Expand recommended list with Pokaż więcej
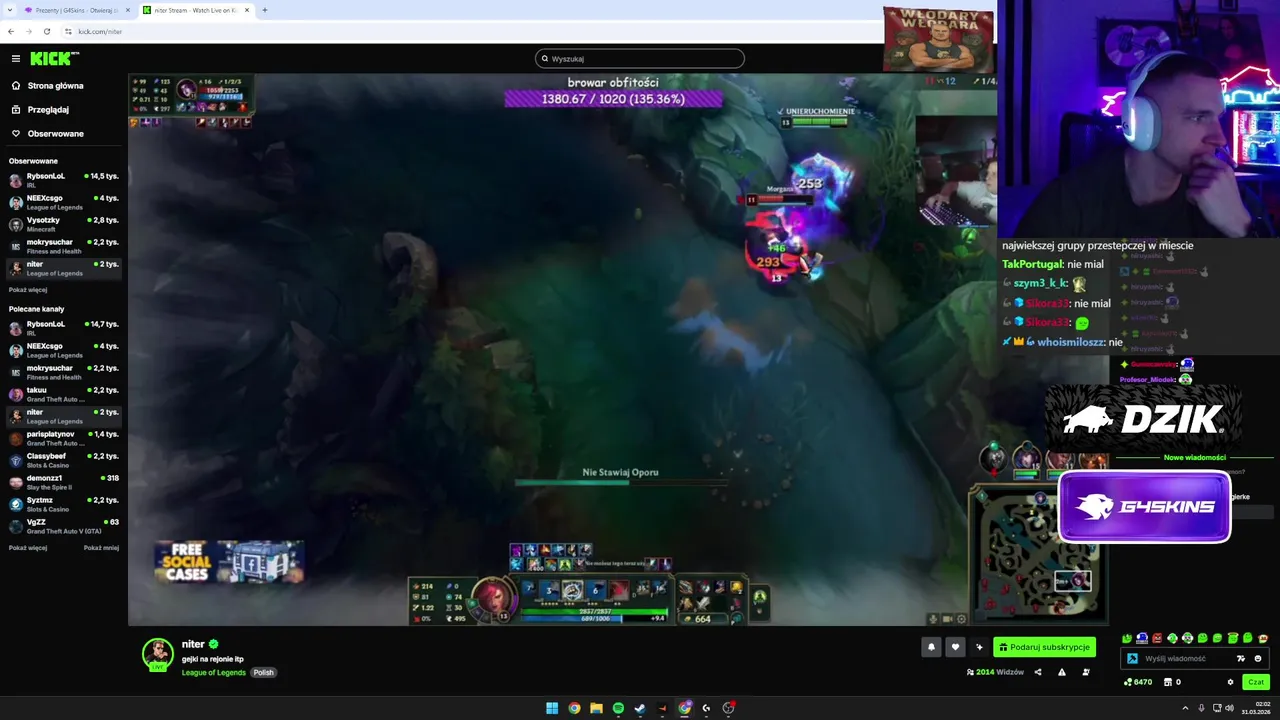The width and height of the screenshot is (1280, 720). tap(28, 548)
